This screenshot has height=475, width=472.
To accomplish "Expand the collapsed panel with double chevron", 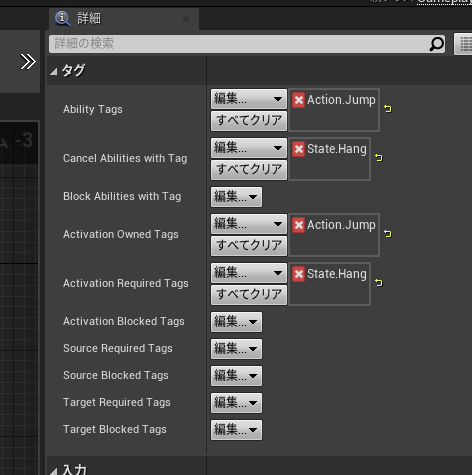I will (x=28, y=62).
